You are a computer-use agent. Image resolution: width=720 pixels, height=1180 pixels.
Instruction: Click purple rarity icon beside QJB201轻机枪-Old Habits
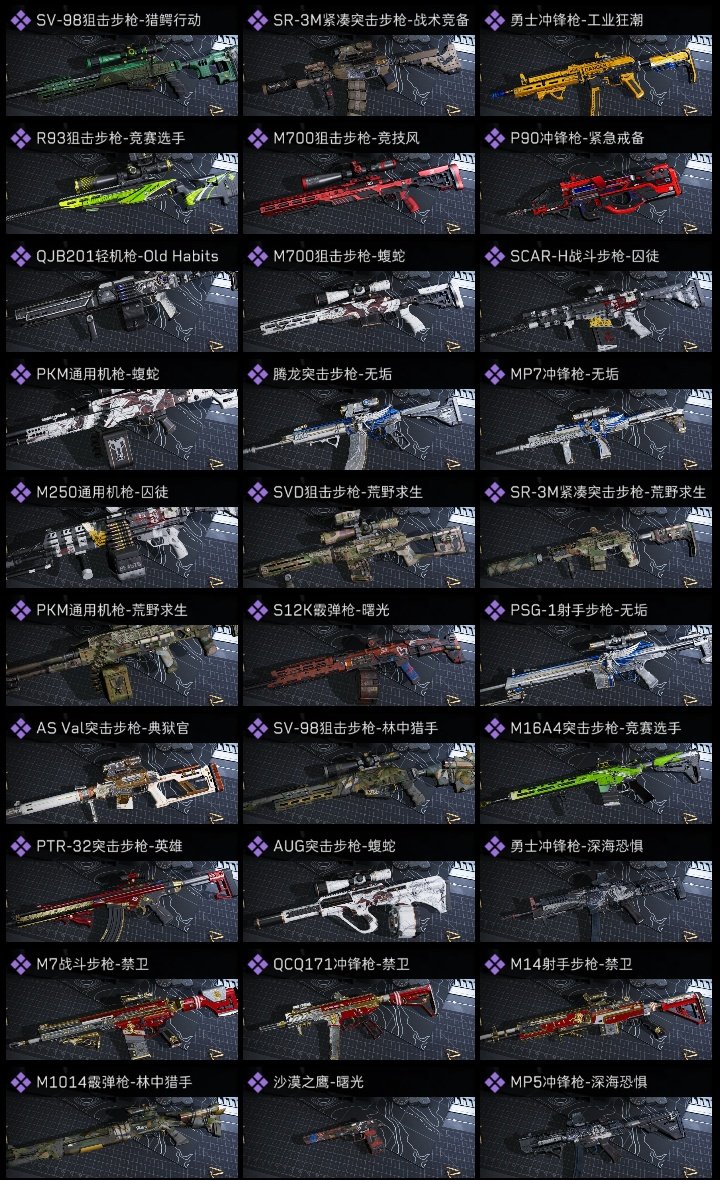(20, 256)
